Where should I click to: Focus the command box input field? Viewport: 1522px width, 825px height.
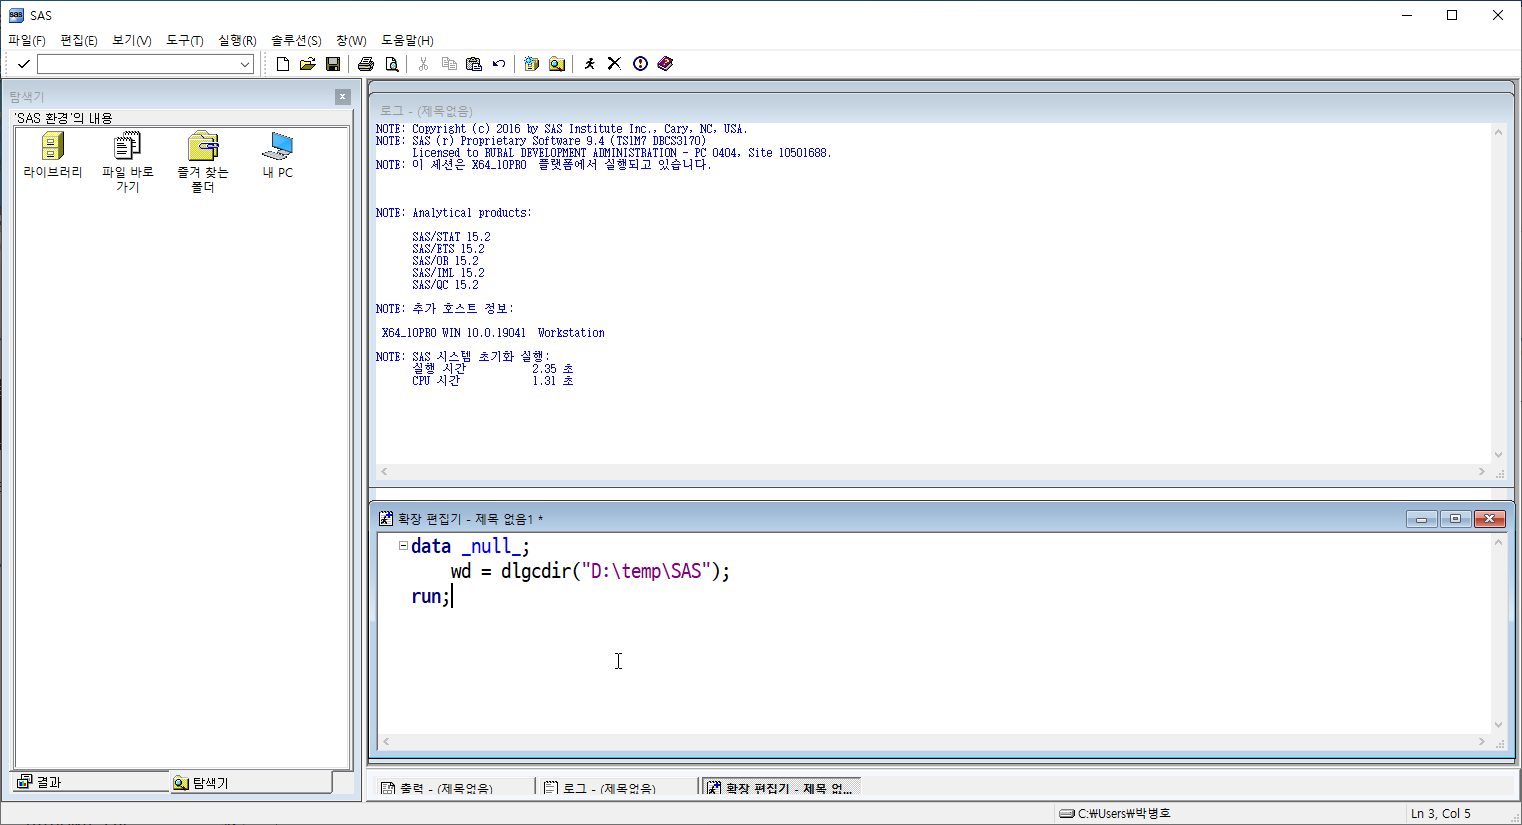(x=137, y=64)
